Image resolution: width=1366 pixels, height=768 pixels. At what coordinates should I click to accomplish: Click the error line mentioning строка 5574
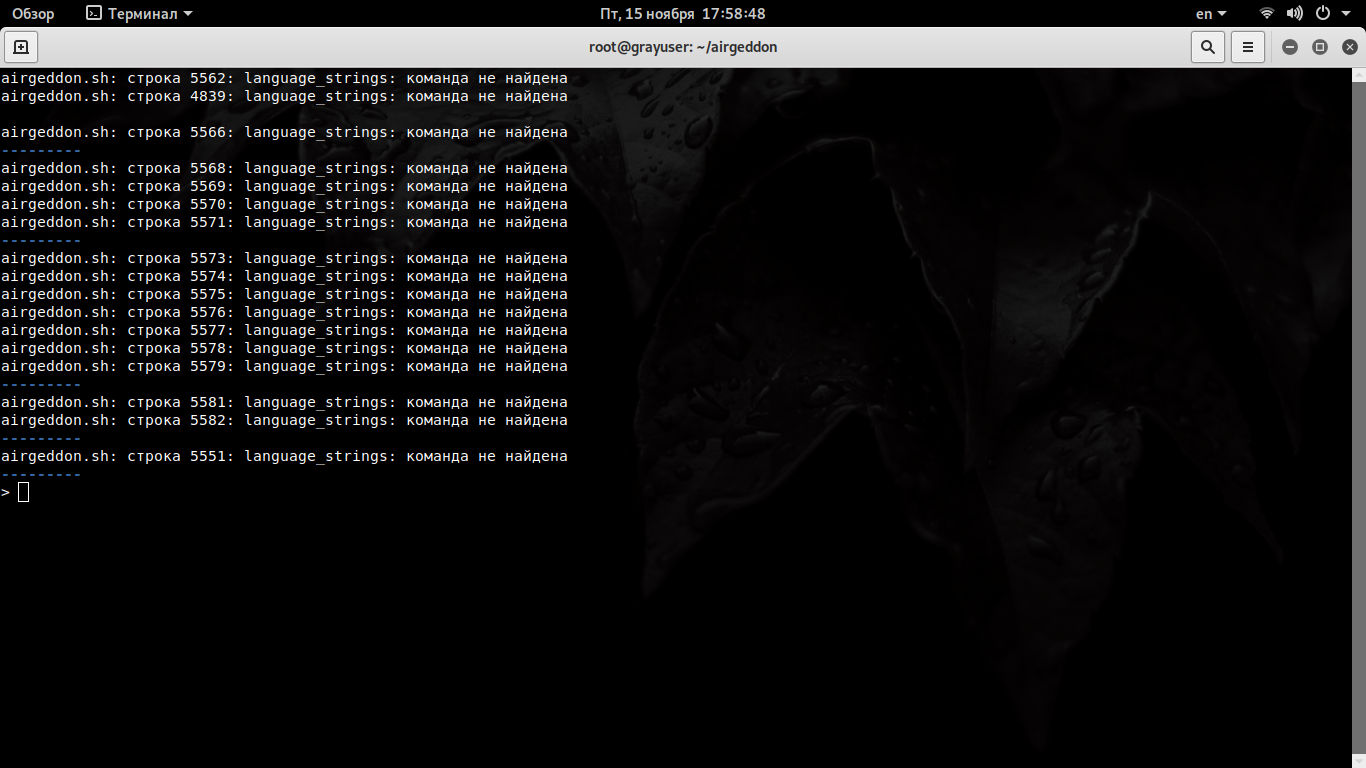pos(284,276)
